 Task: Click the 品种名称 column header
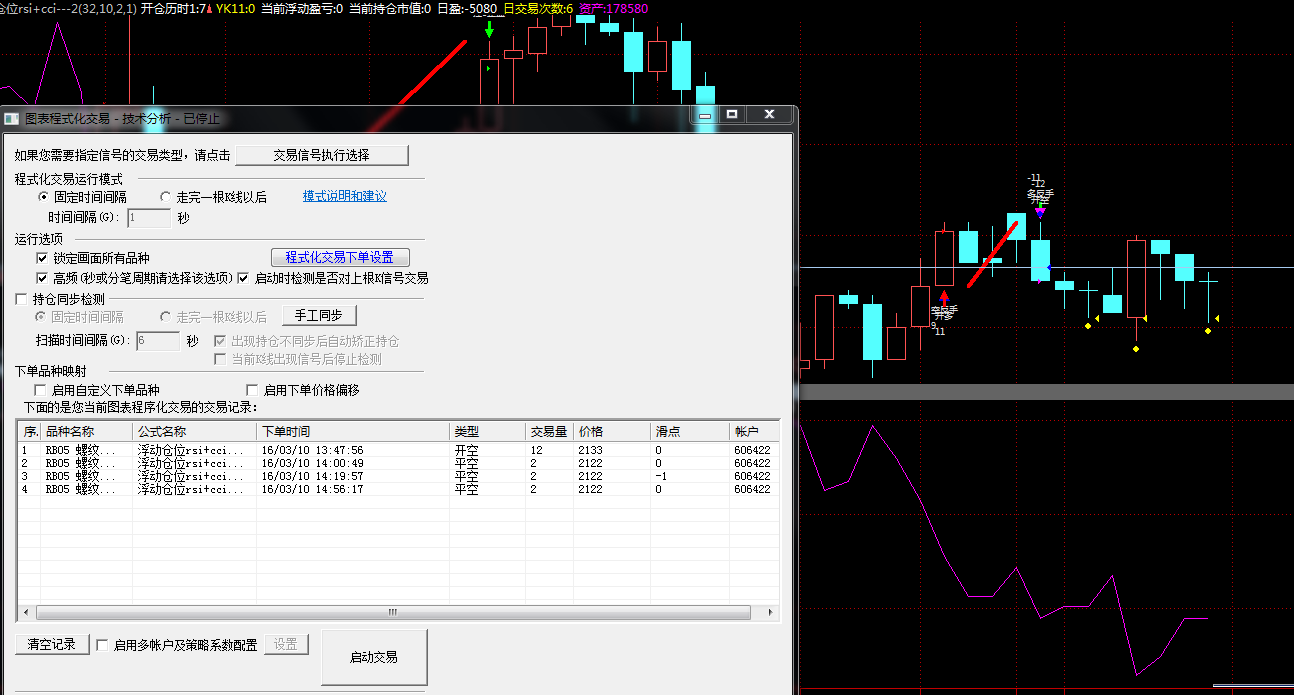point(87,432)
